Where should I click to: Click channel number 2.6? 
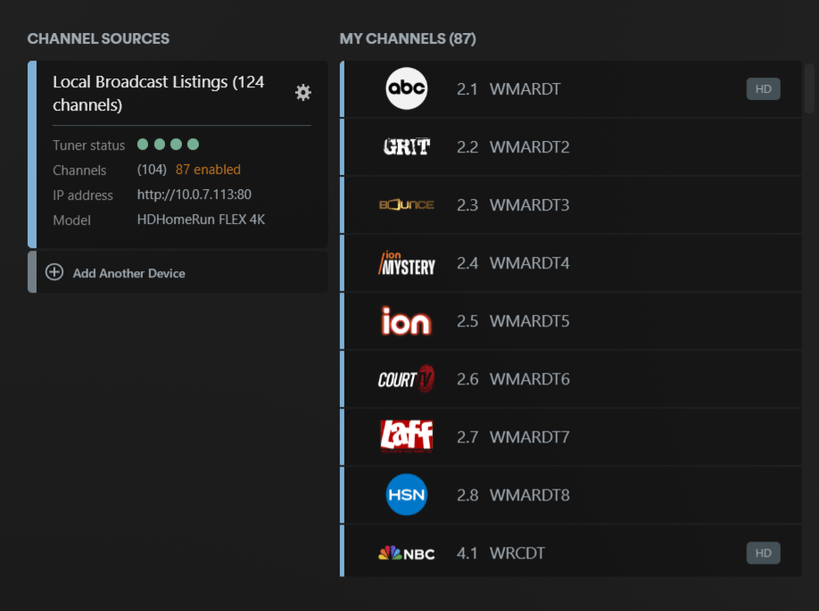[467, 379]
